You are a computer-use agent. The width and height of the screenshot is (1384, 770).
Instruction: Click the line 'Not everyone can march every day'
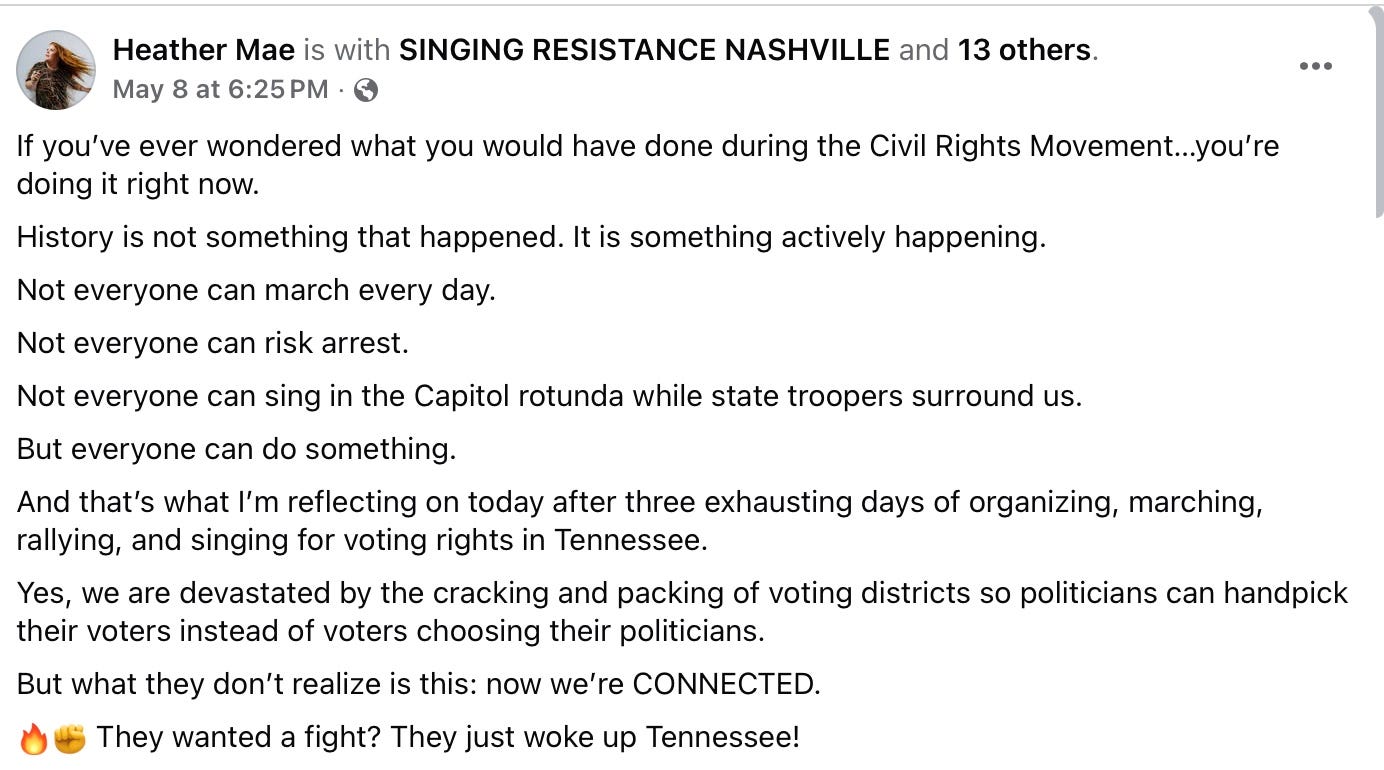pos(256,290)
